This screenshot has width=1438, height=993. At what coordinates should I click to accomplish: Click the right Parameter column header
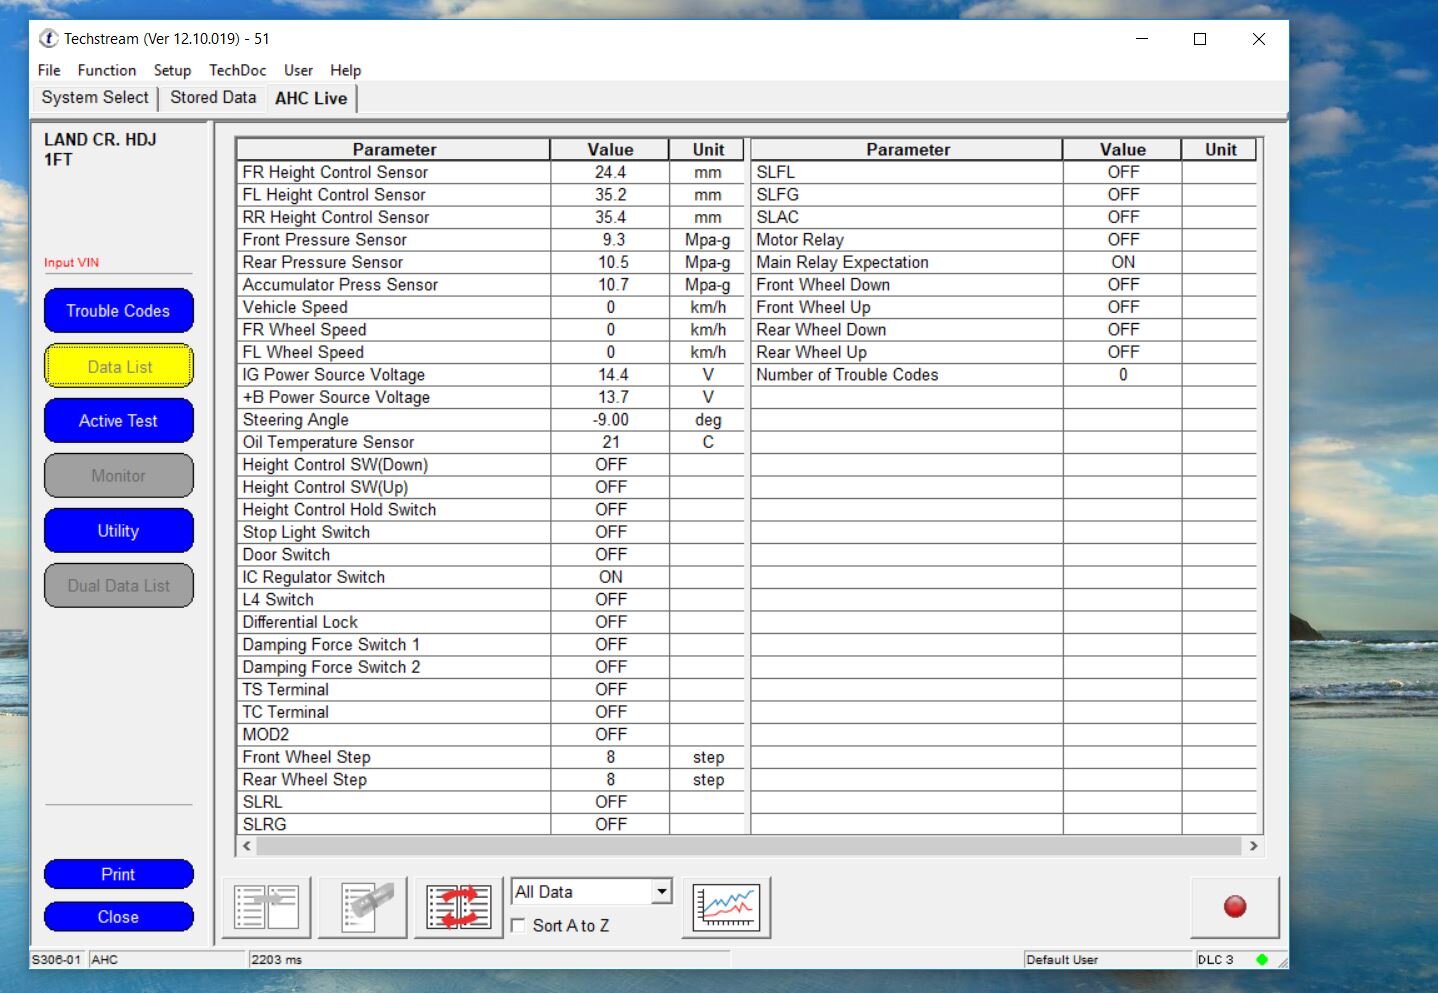click(x=907, y=149)
